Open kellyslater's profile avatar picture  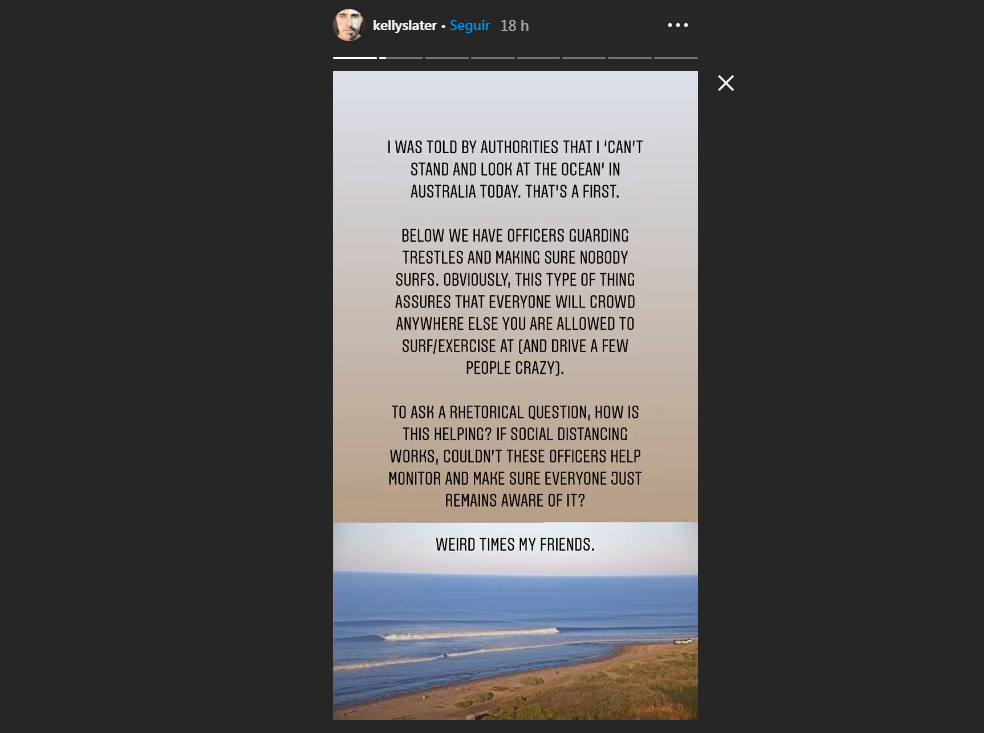(348, 25)
